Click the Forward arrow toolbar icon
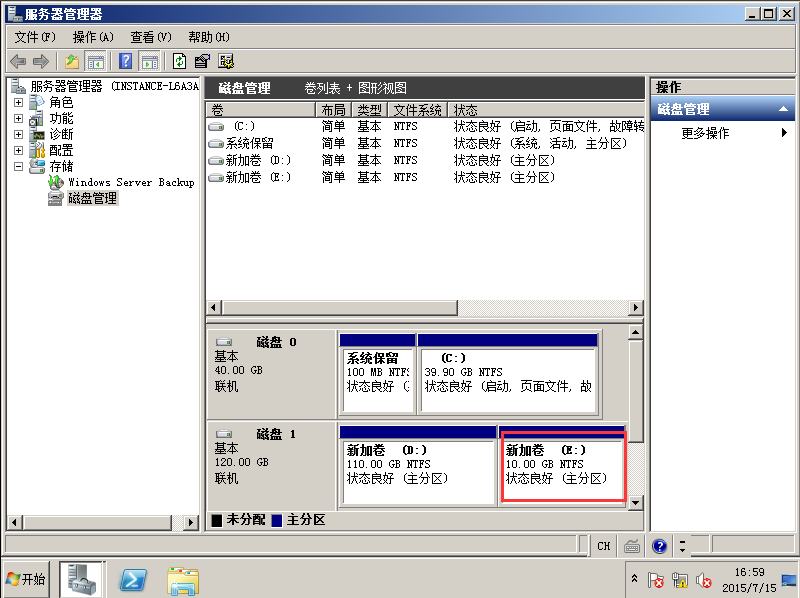The height and width of the screenshot is (598, 800). click(x=41, y=62)
